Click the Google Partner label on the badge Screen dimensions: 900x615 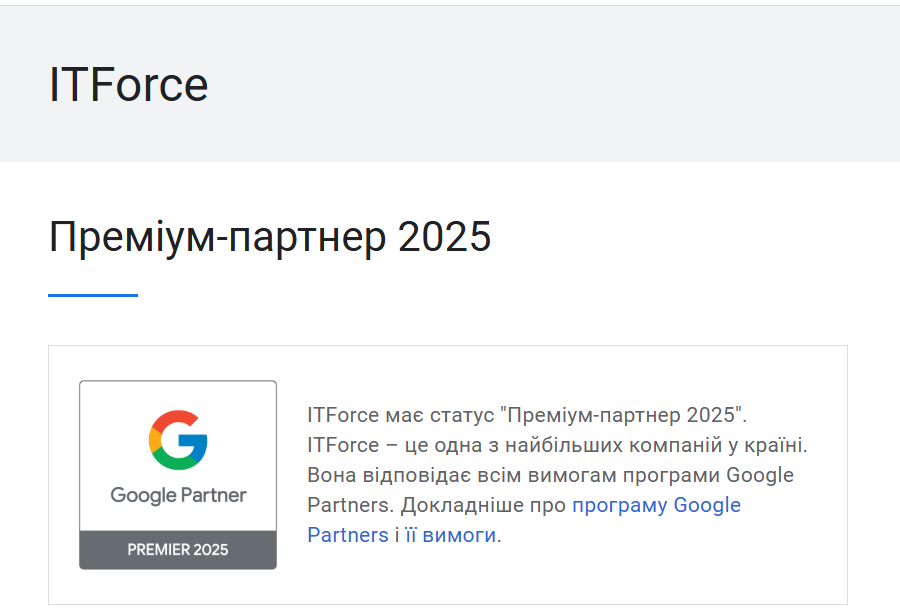click(x=179, y=494)
